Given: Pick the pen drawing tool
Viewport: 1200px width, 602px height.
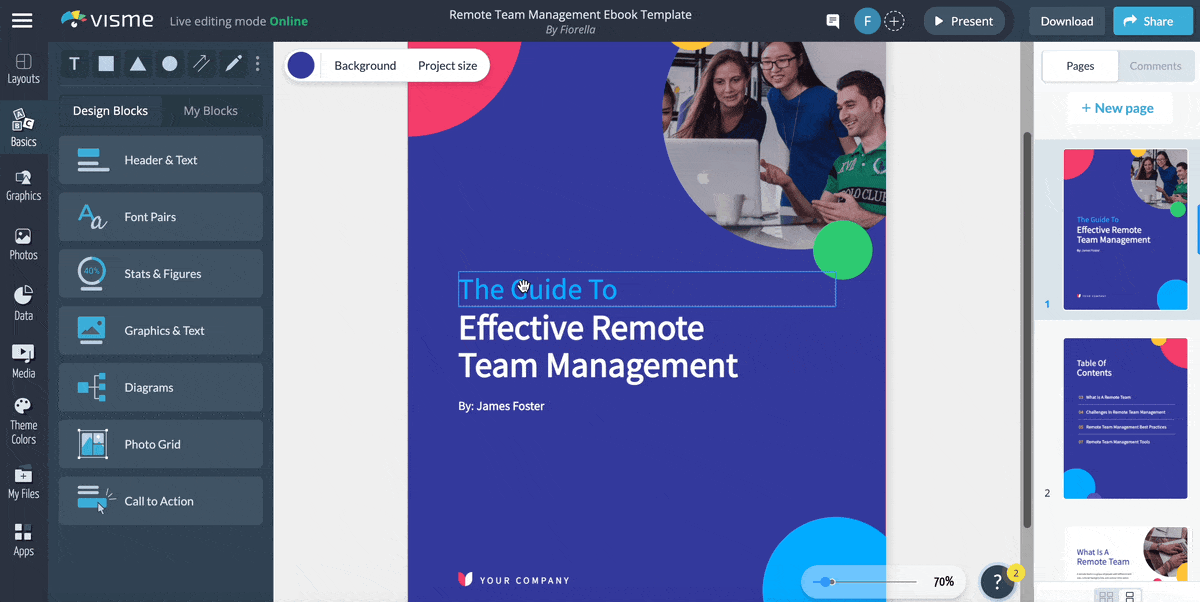Looking at the screenshot, I should point(233,64).
